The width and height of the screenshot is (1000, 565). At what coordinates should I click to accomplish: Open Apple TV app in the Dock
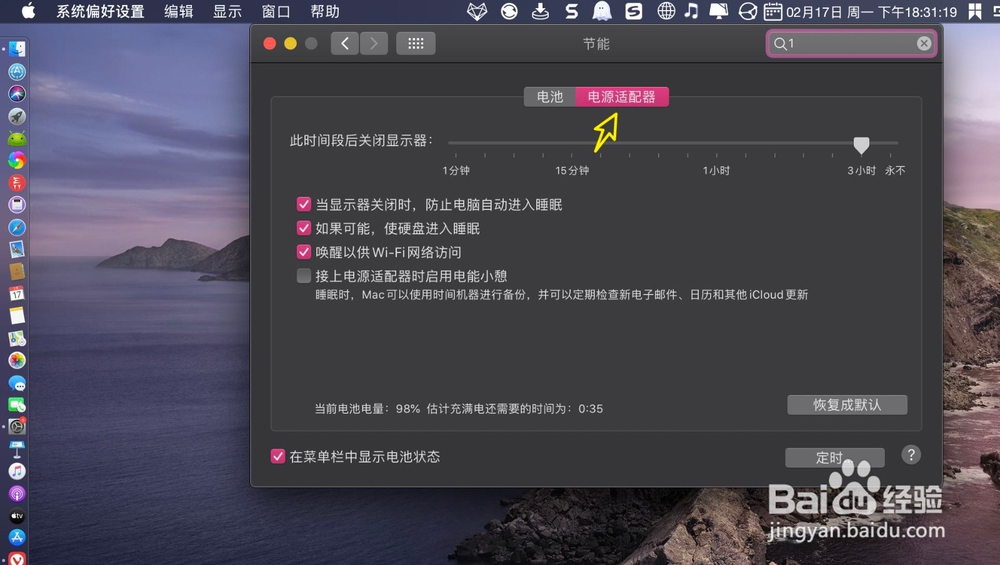pos(17,516)
